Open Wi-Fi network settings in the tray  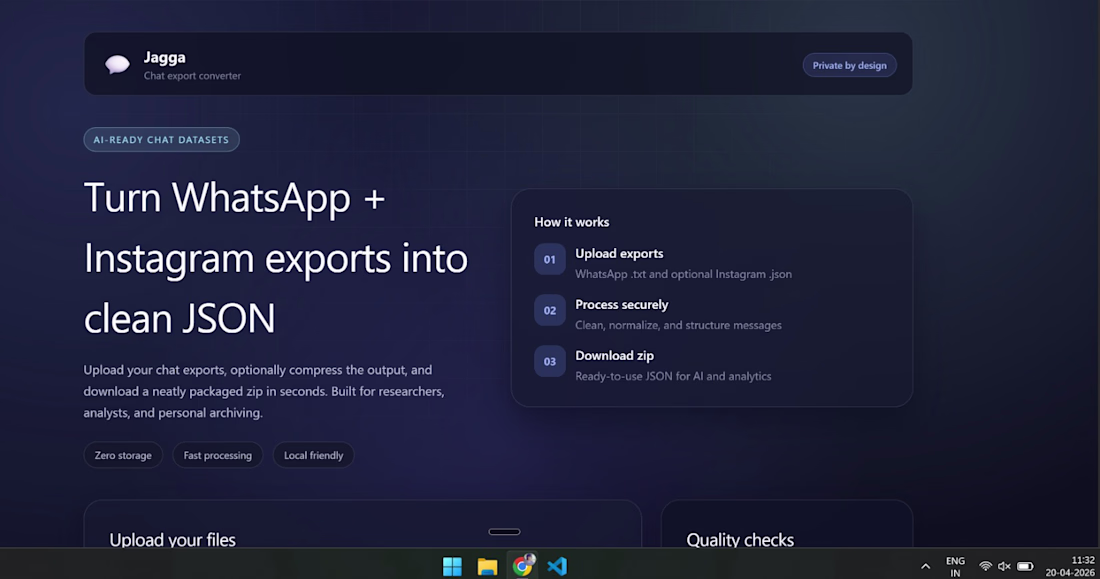pos(985,566)
